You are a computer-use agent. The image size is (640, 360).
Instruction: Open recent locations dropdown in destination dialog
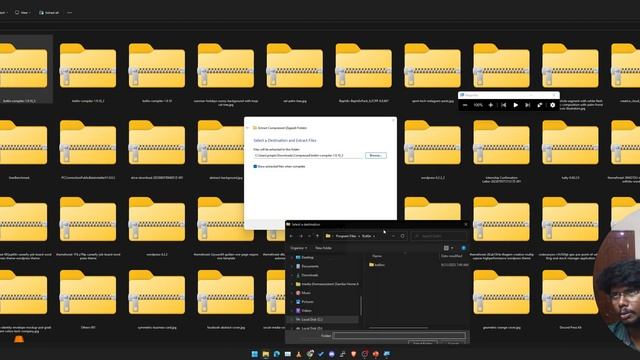(309, 236)
